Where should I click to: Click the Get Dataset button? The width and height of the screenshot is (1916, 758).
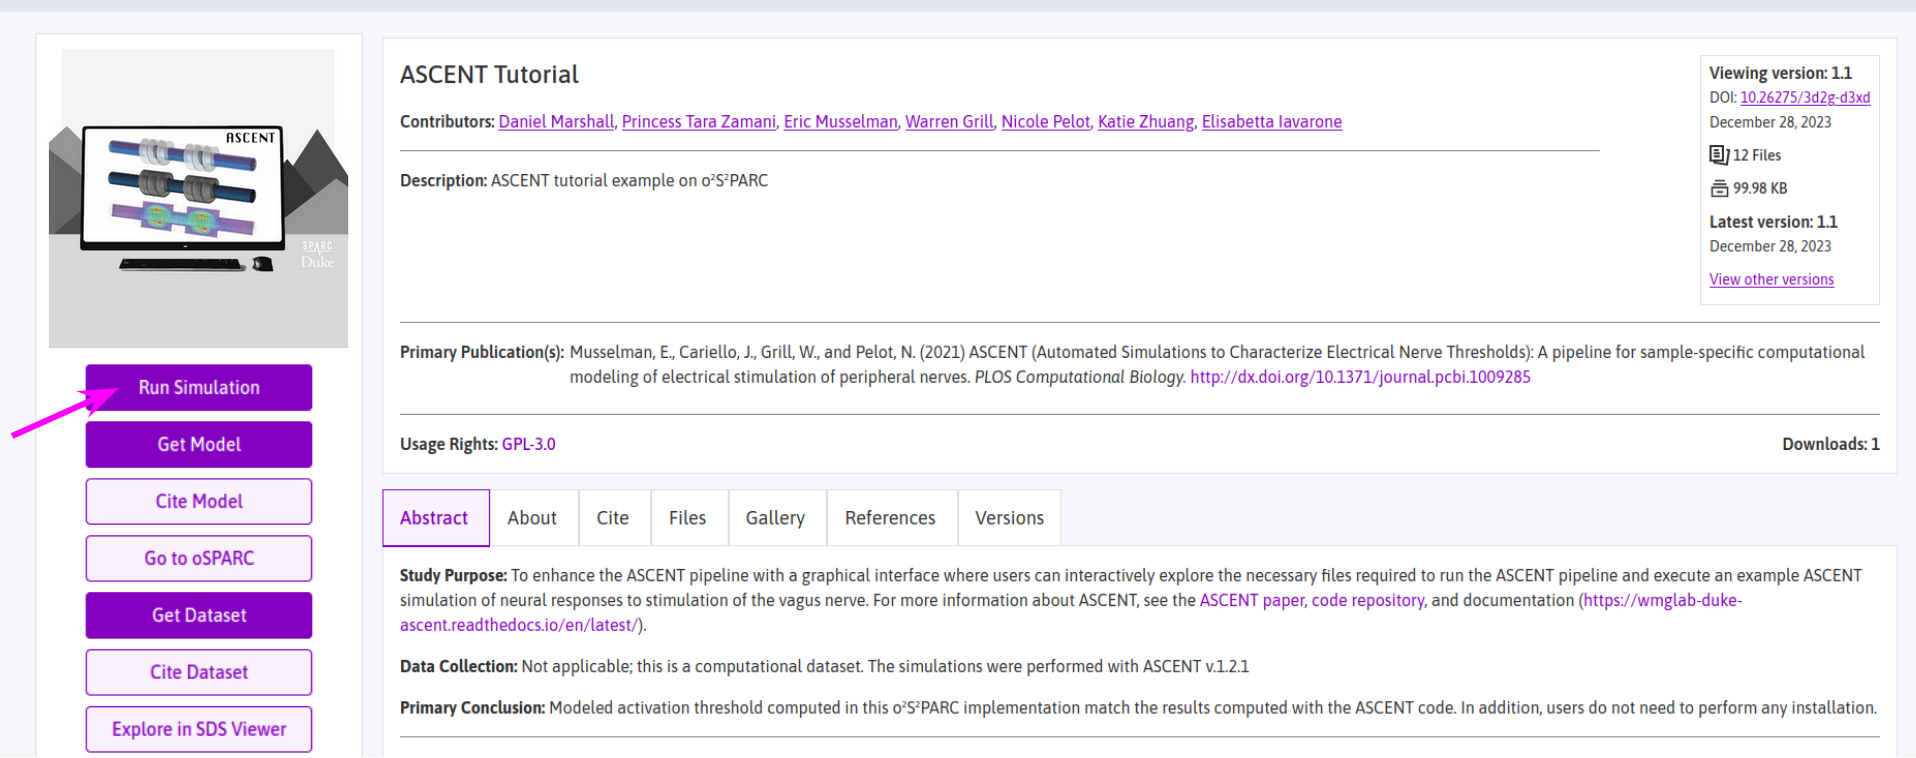click(x=199, y=615)
